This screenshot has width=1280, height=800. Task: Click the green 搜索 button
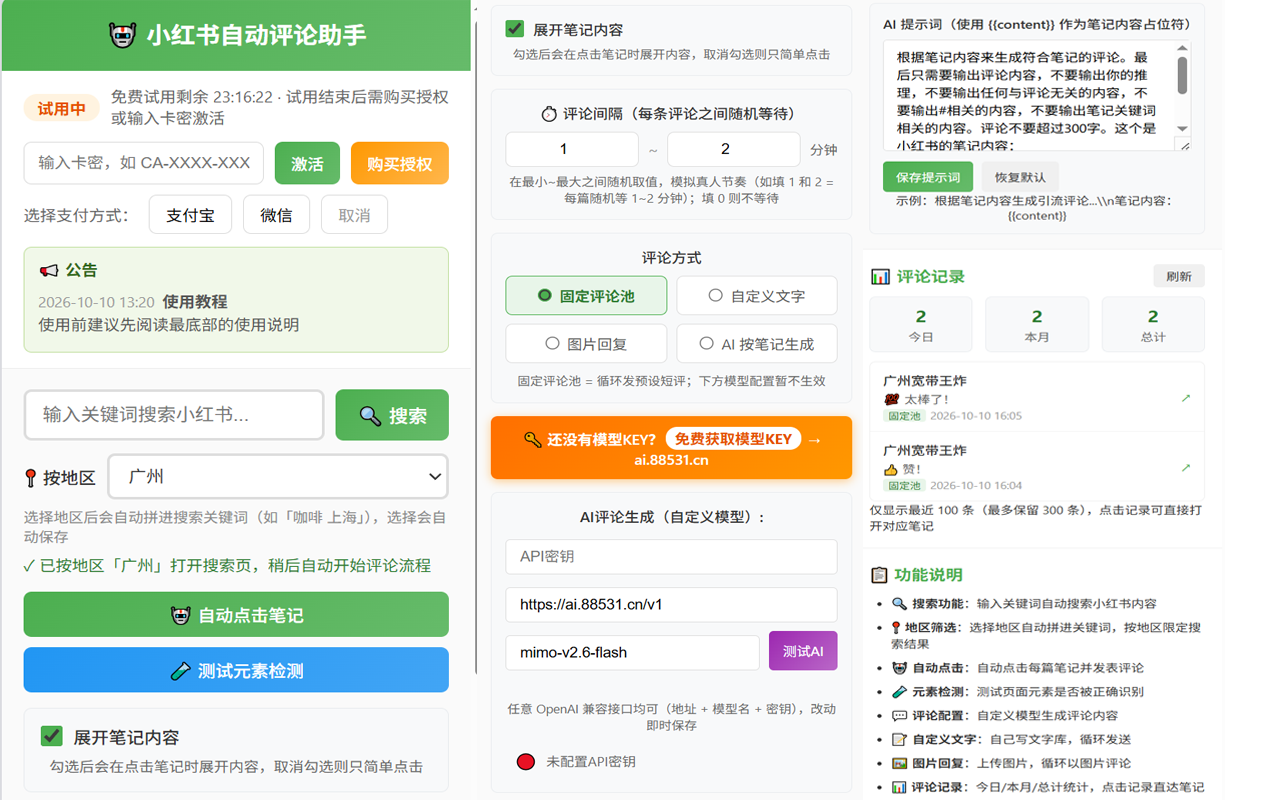click(x=392, y=415)
